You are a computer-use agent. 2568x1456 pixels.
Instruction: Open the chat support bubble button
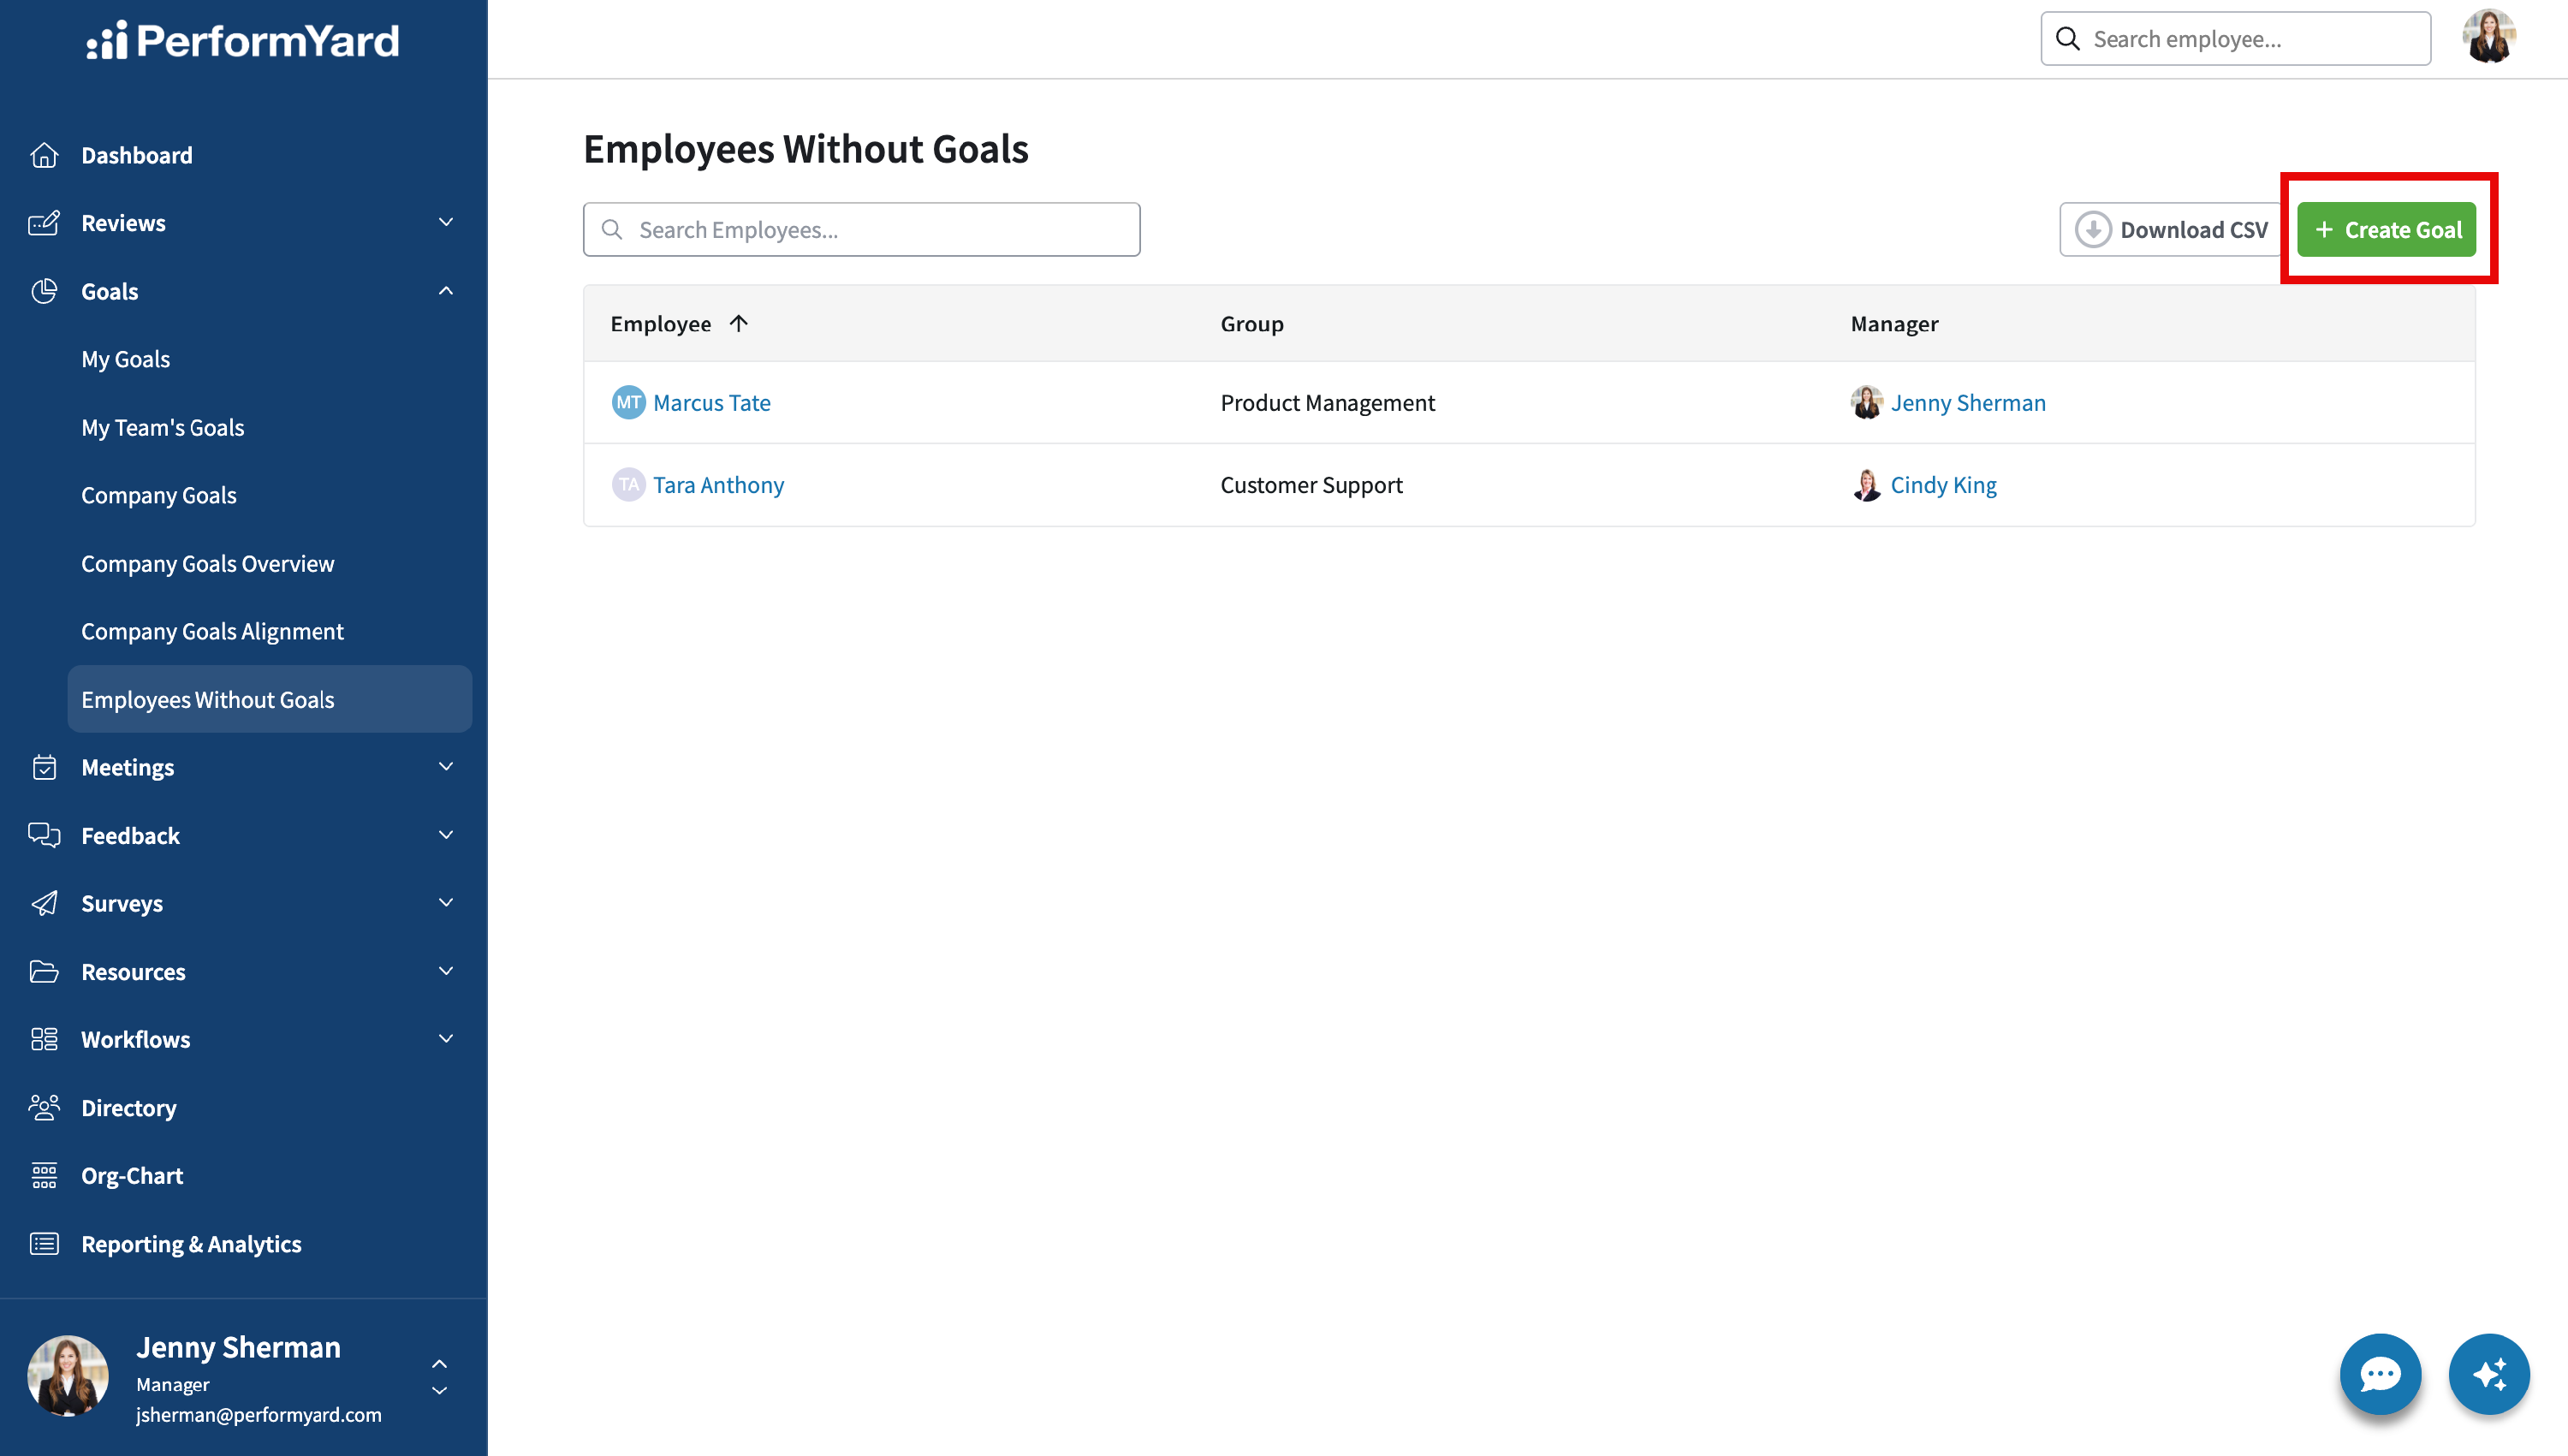[x=2380, y=1373]
